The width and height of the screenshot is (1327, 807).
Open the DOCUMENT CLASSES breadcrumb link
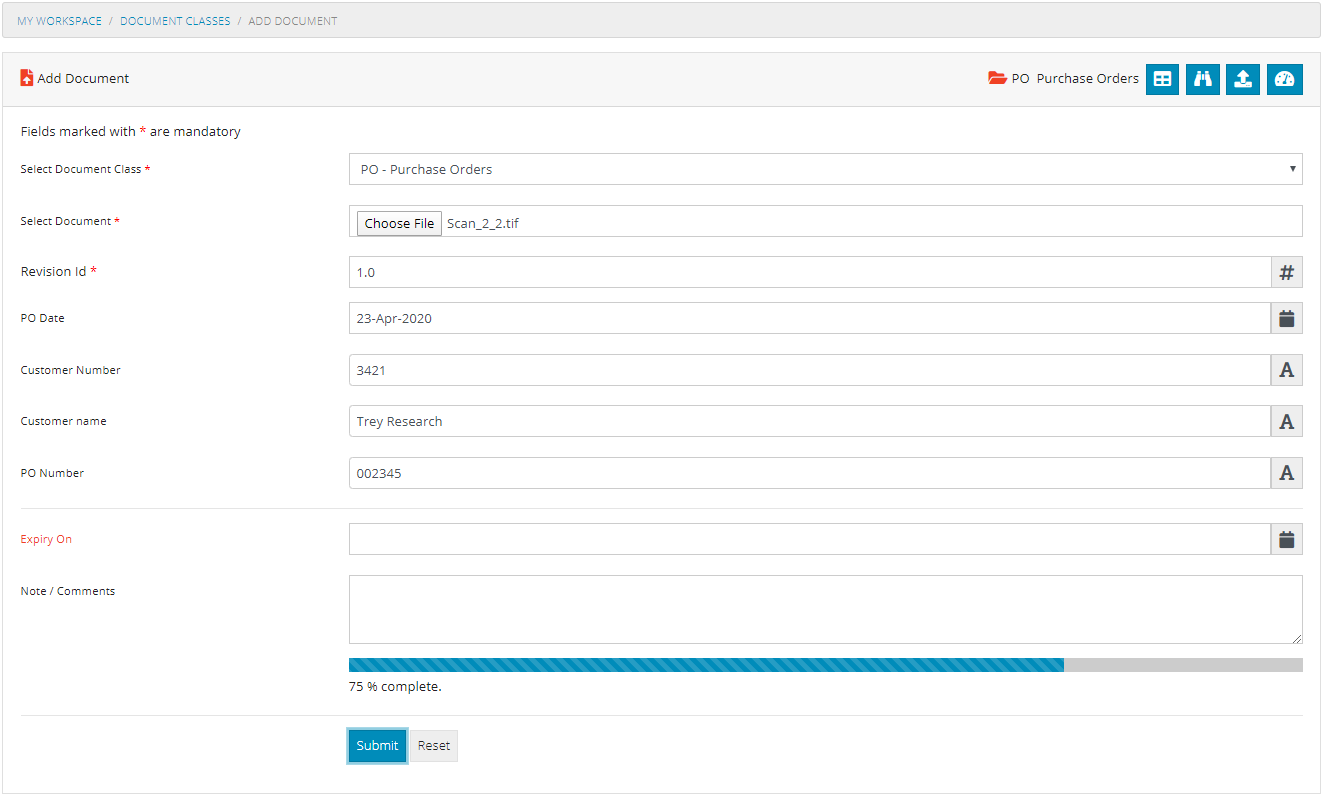[x=175, y=20]
